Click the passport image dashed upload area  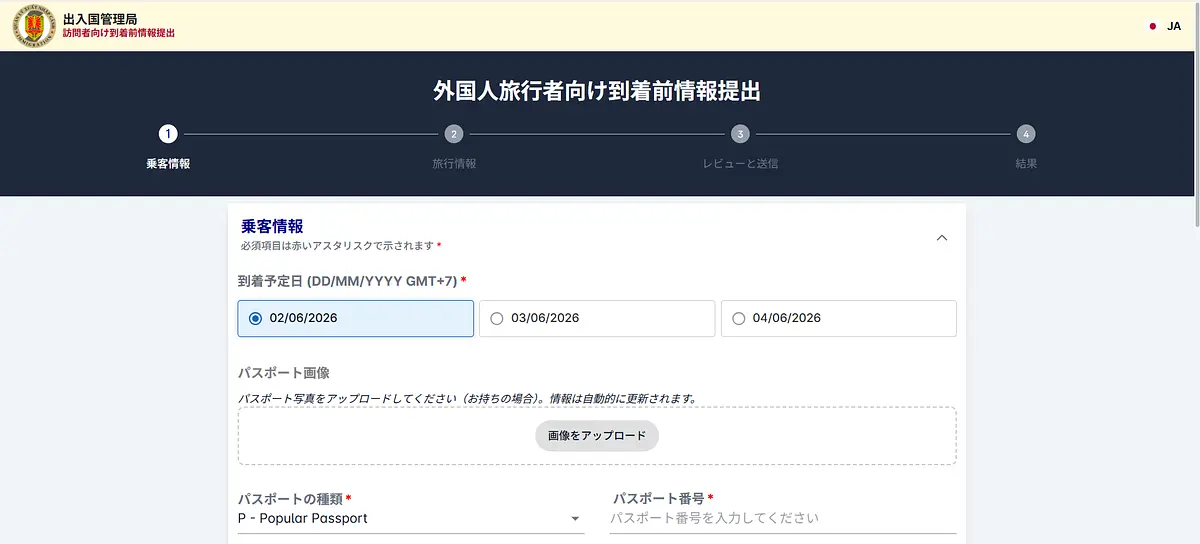click(597, 436)
